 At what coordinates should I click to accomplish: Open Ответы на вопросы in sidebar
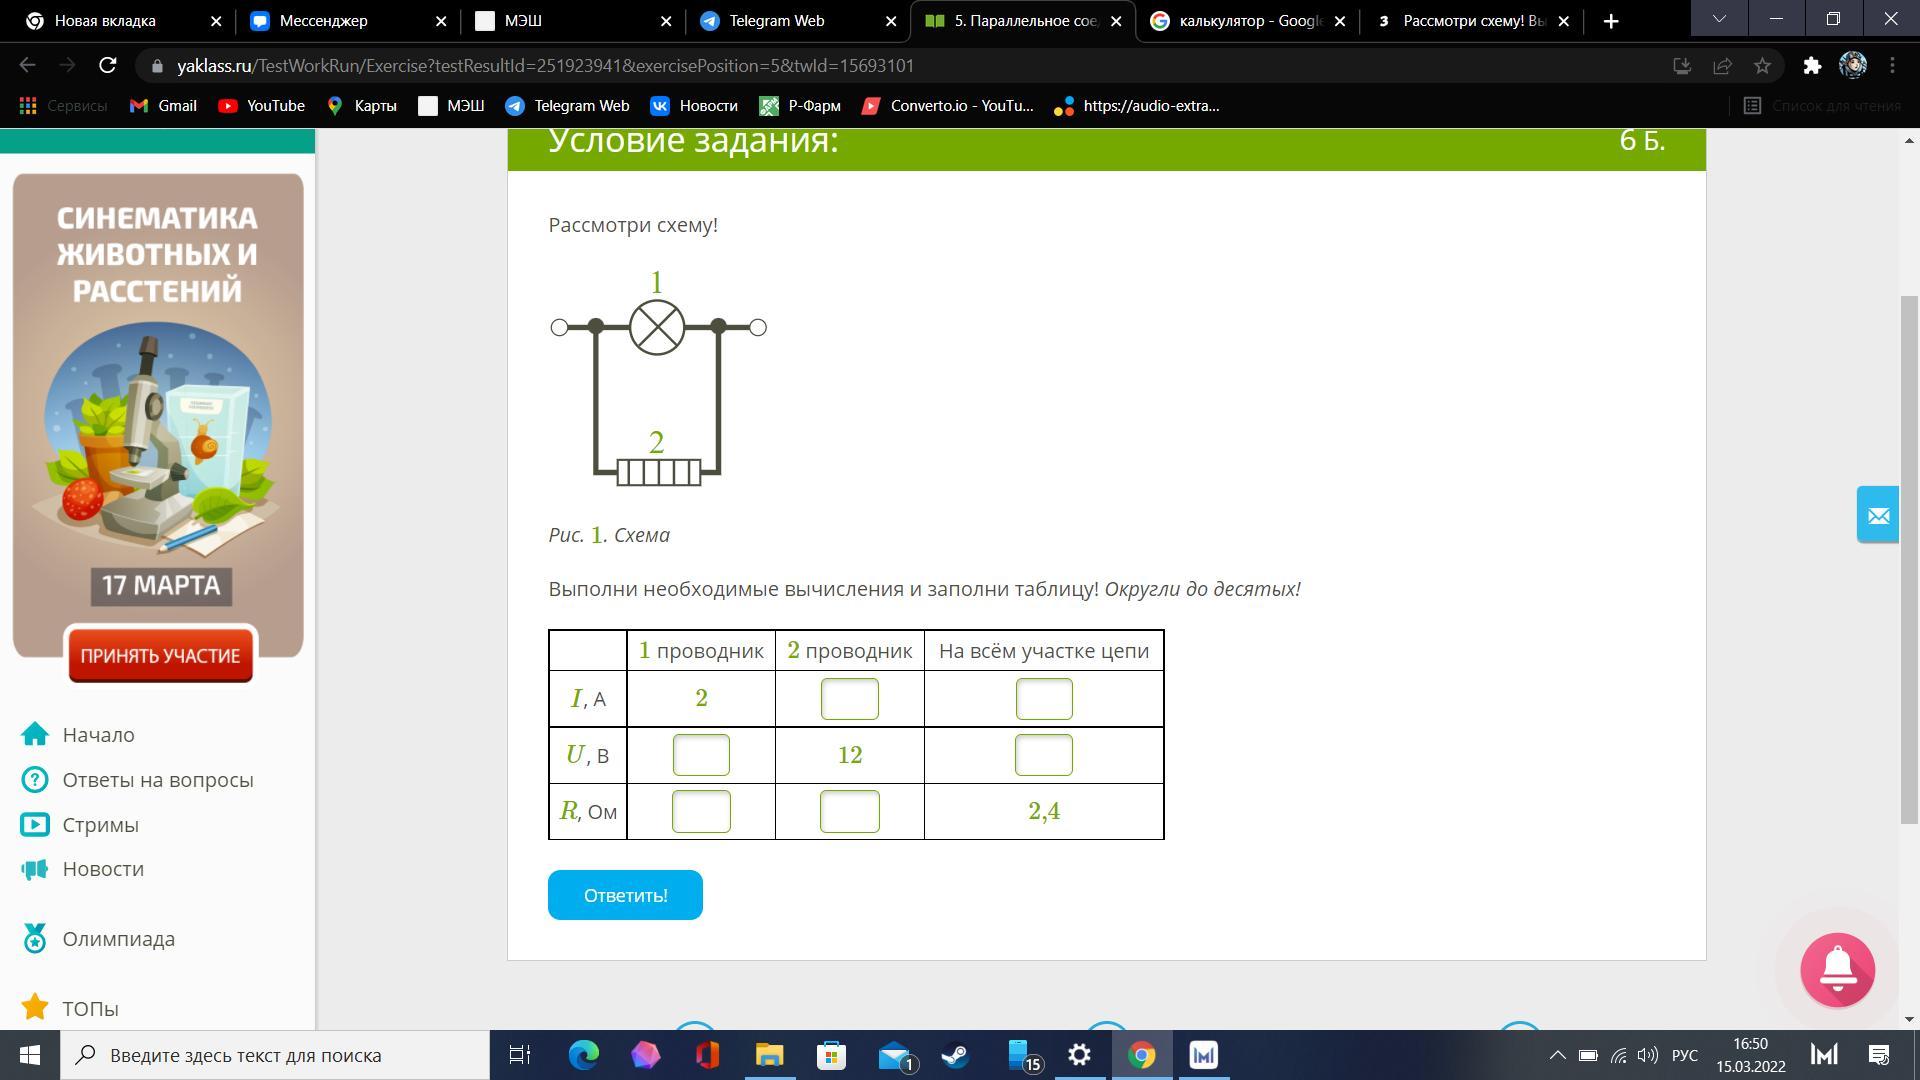coord(157,779)
